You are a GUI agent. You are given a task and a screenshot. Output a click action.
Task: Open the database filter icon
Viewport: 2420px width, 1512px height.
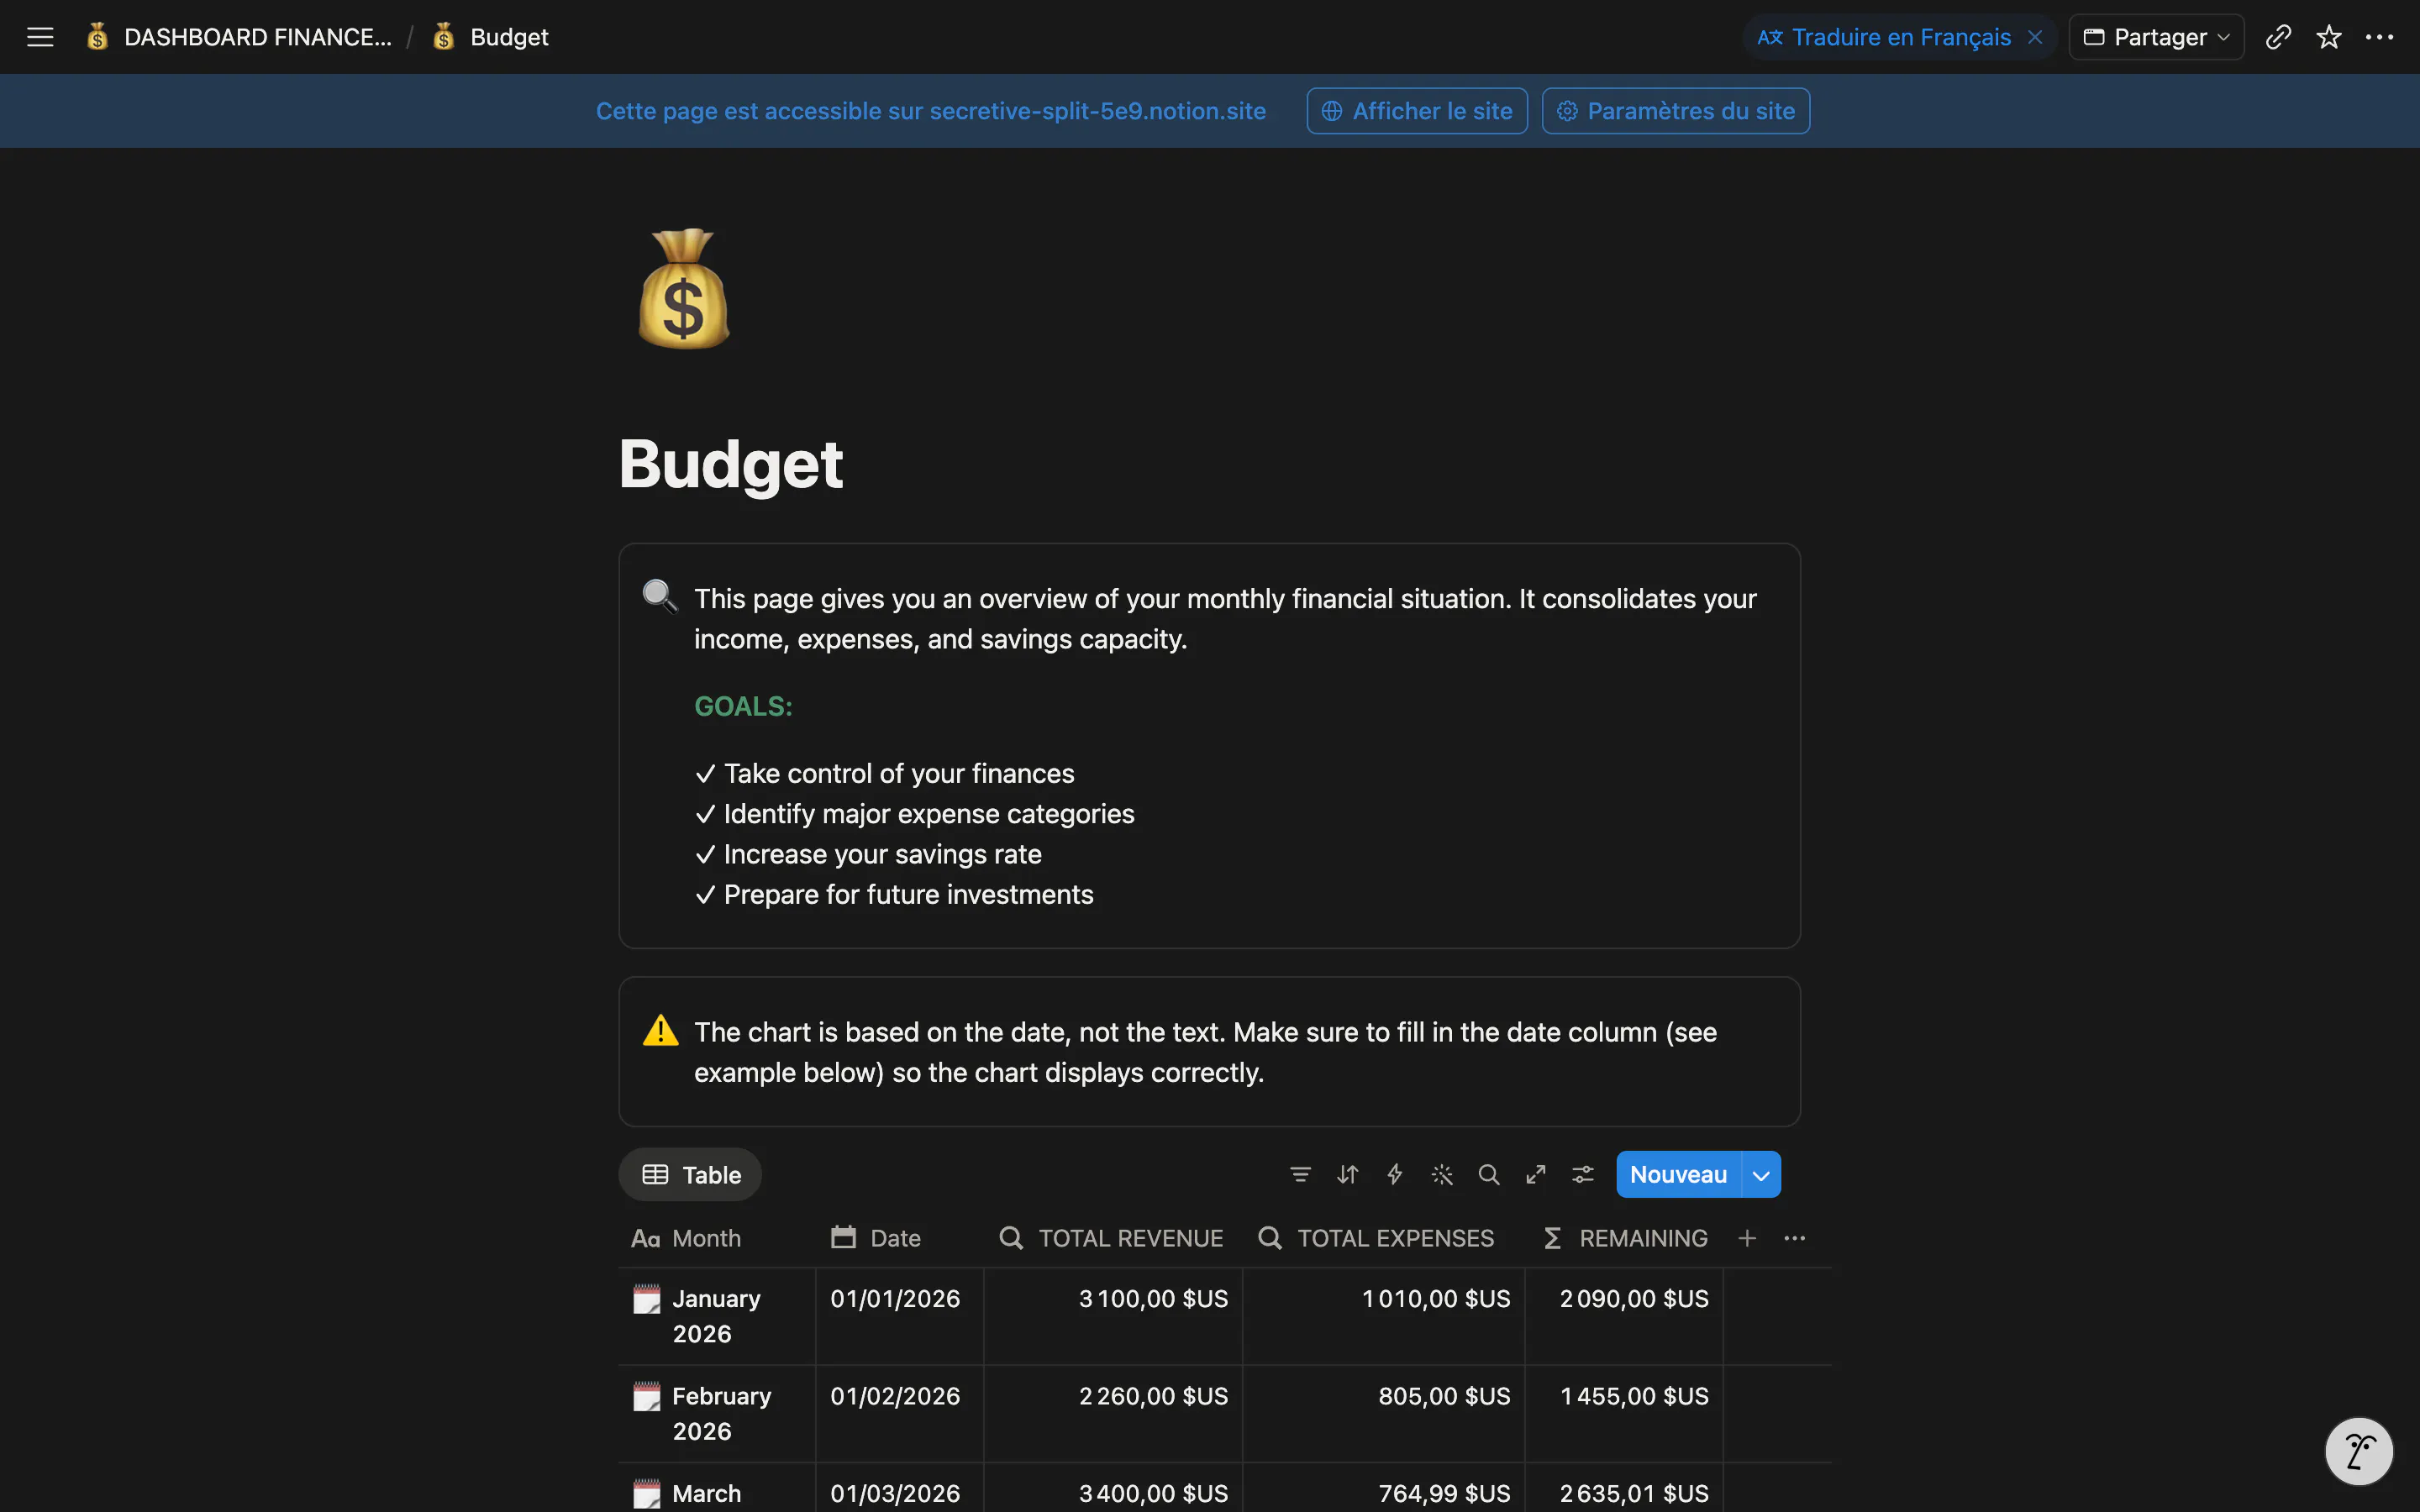[1300, 1174]
